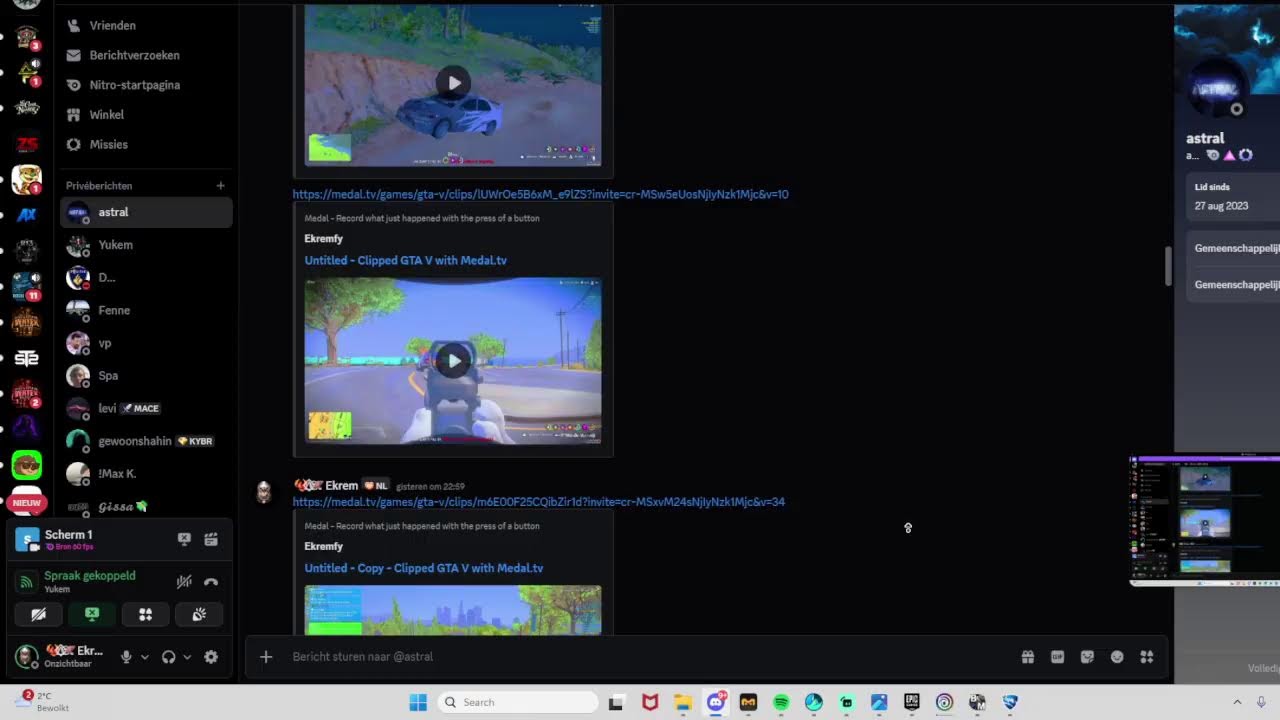Toggle noise suppression icon
The height and width of the screenshot is (720, 1280).
(184, 581)
